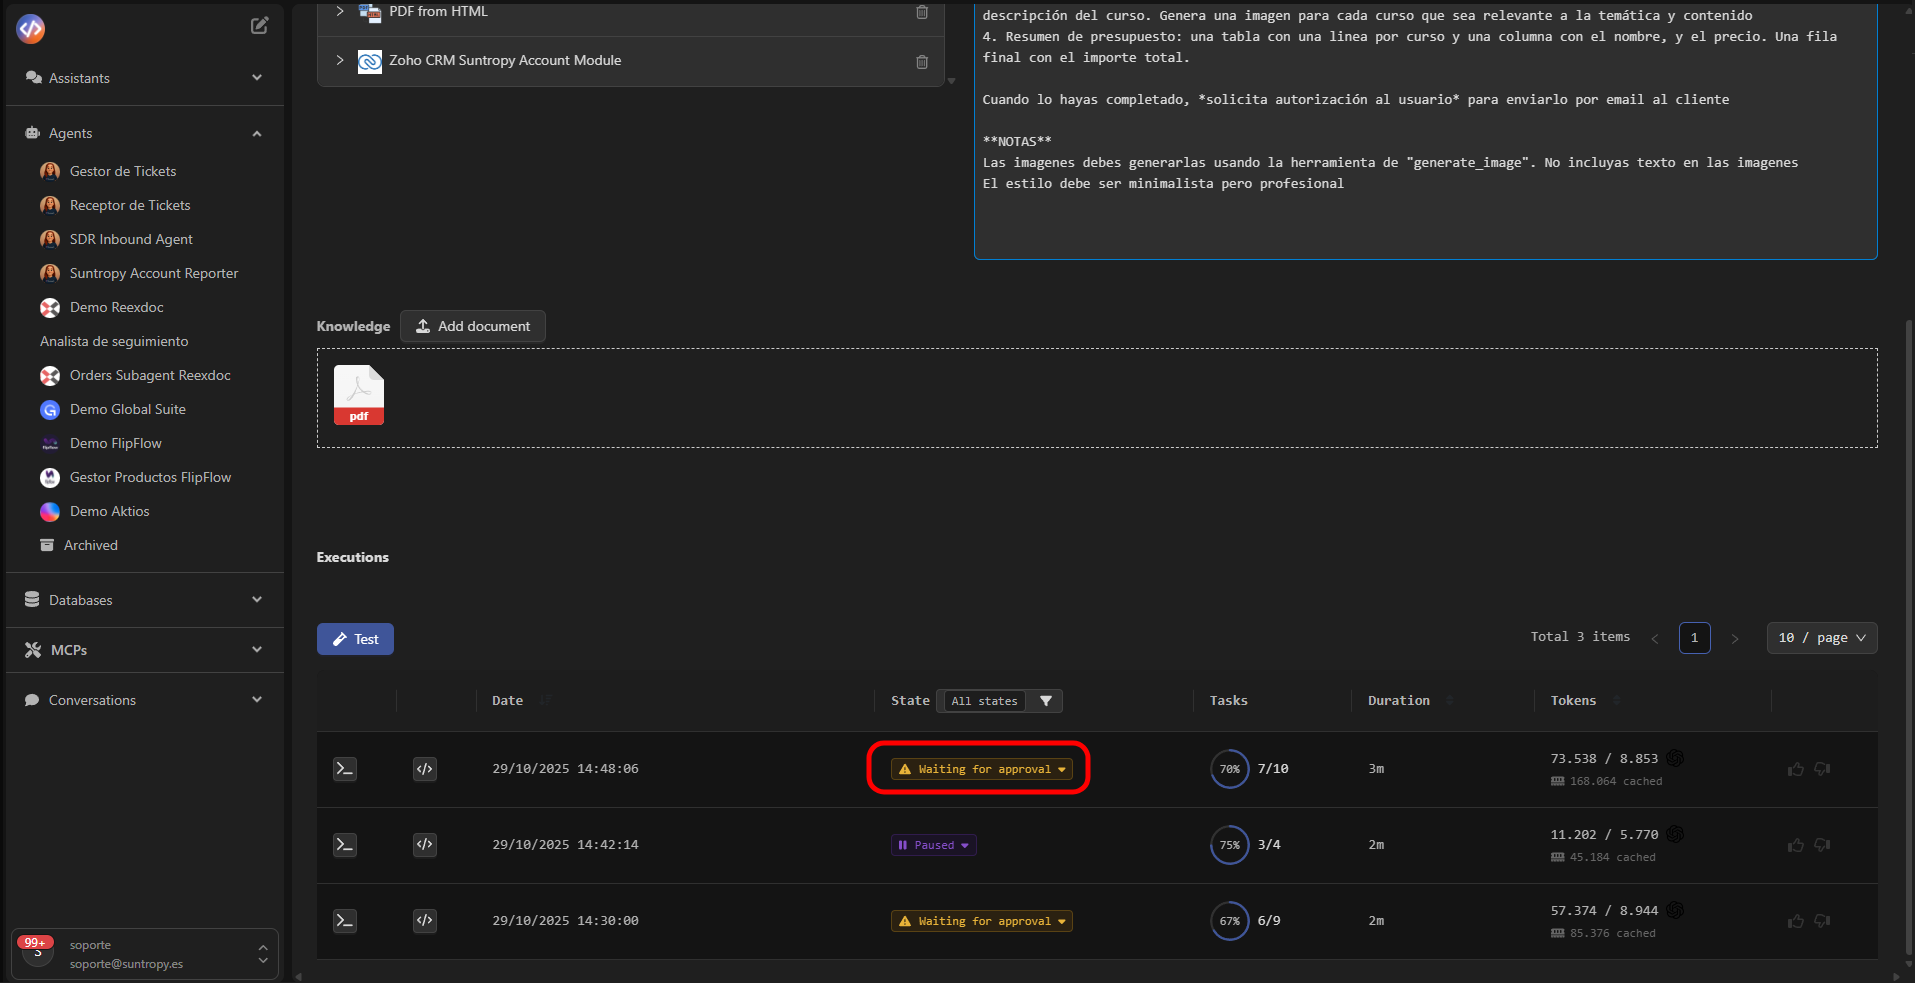Open terminal log for the 14:48:06 execution
This screenshot has height=983, width=1915.
coord(345,769)
